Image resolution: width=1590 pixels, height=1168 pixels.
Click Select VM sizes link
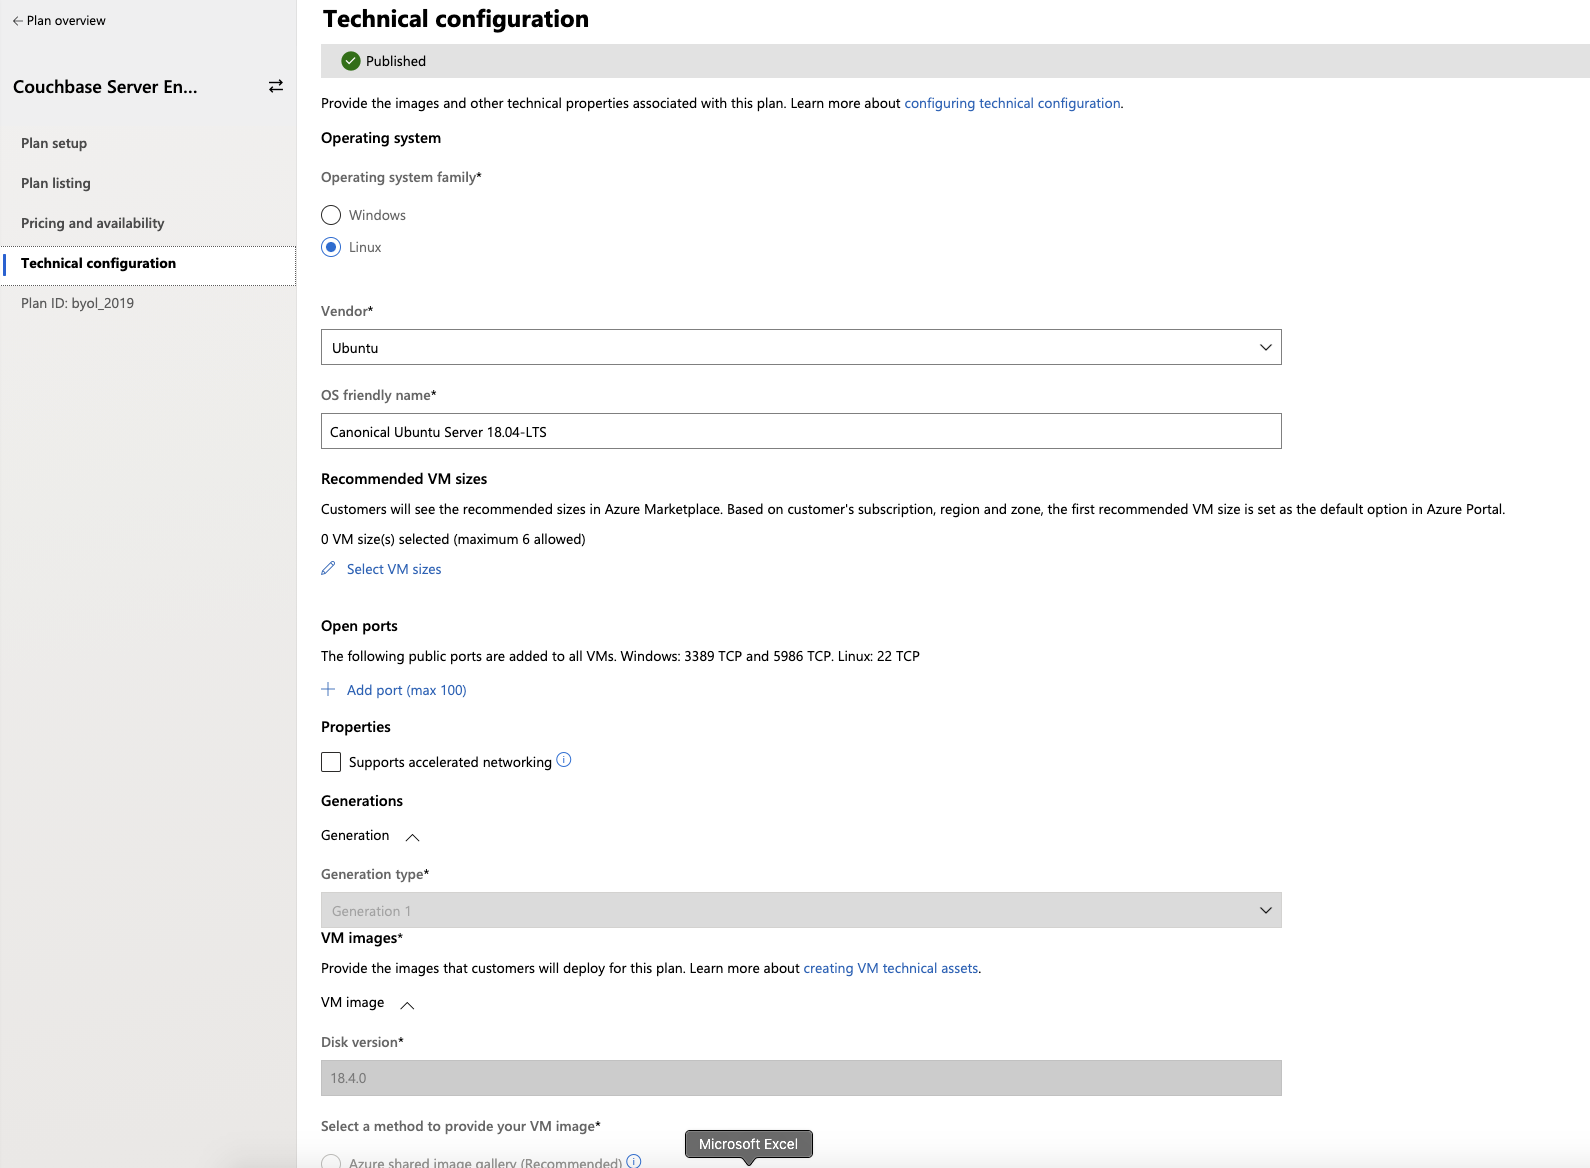[x=394, y=569]
